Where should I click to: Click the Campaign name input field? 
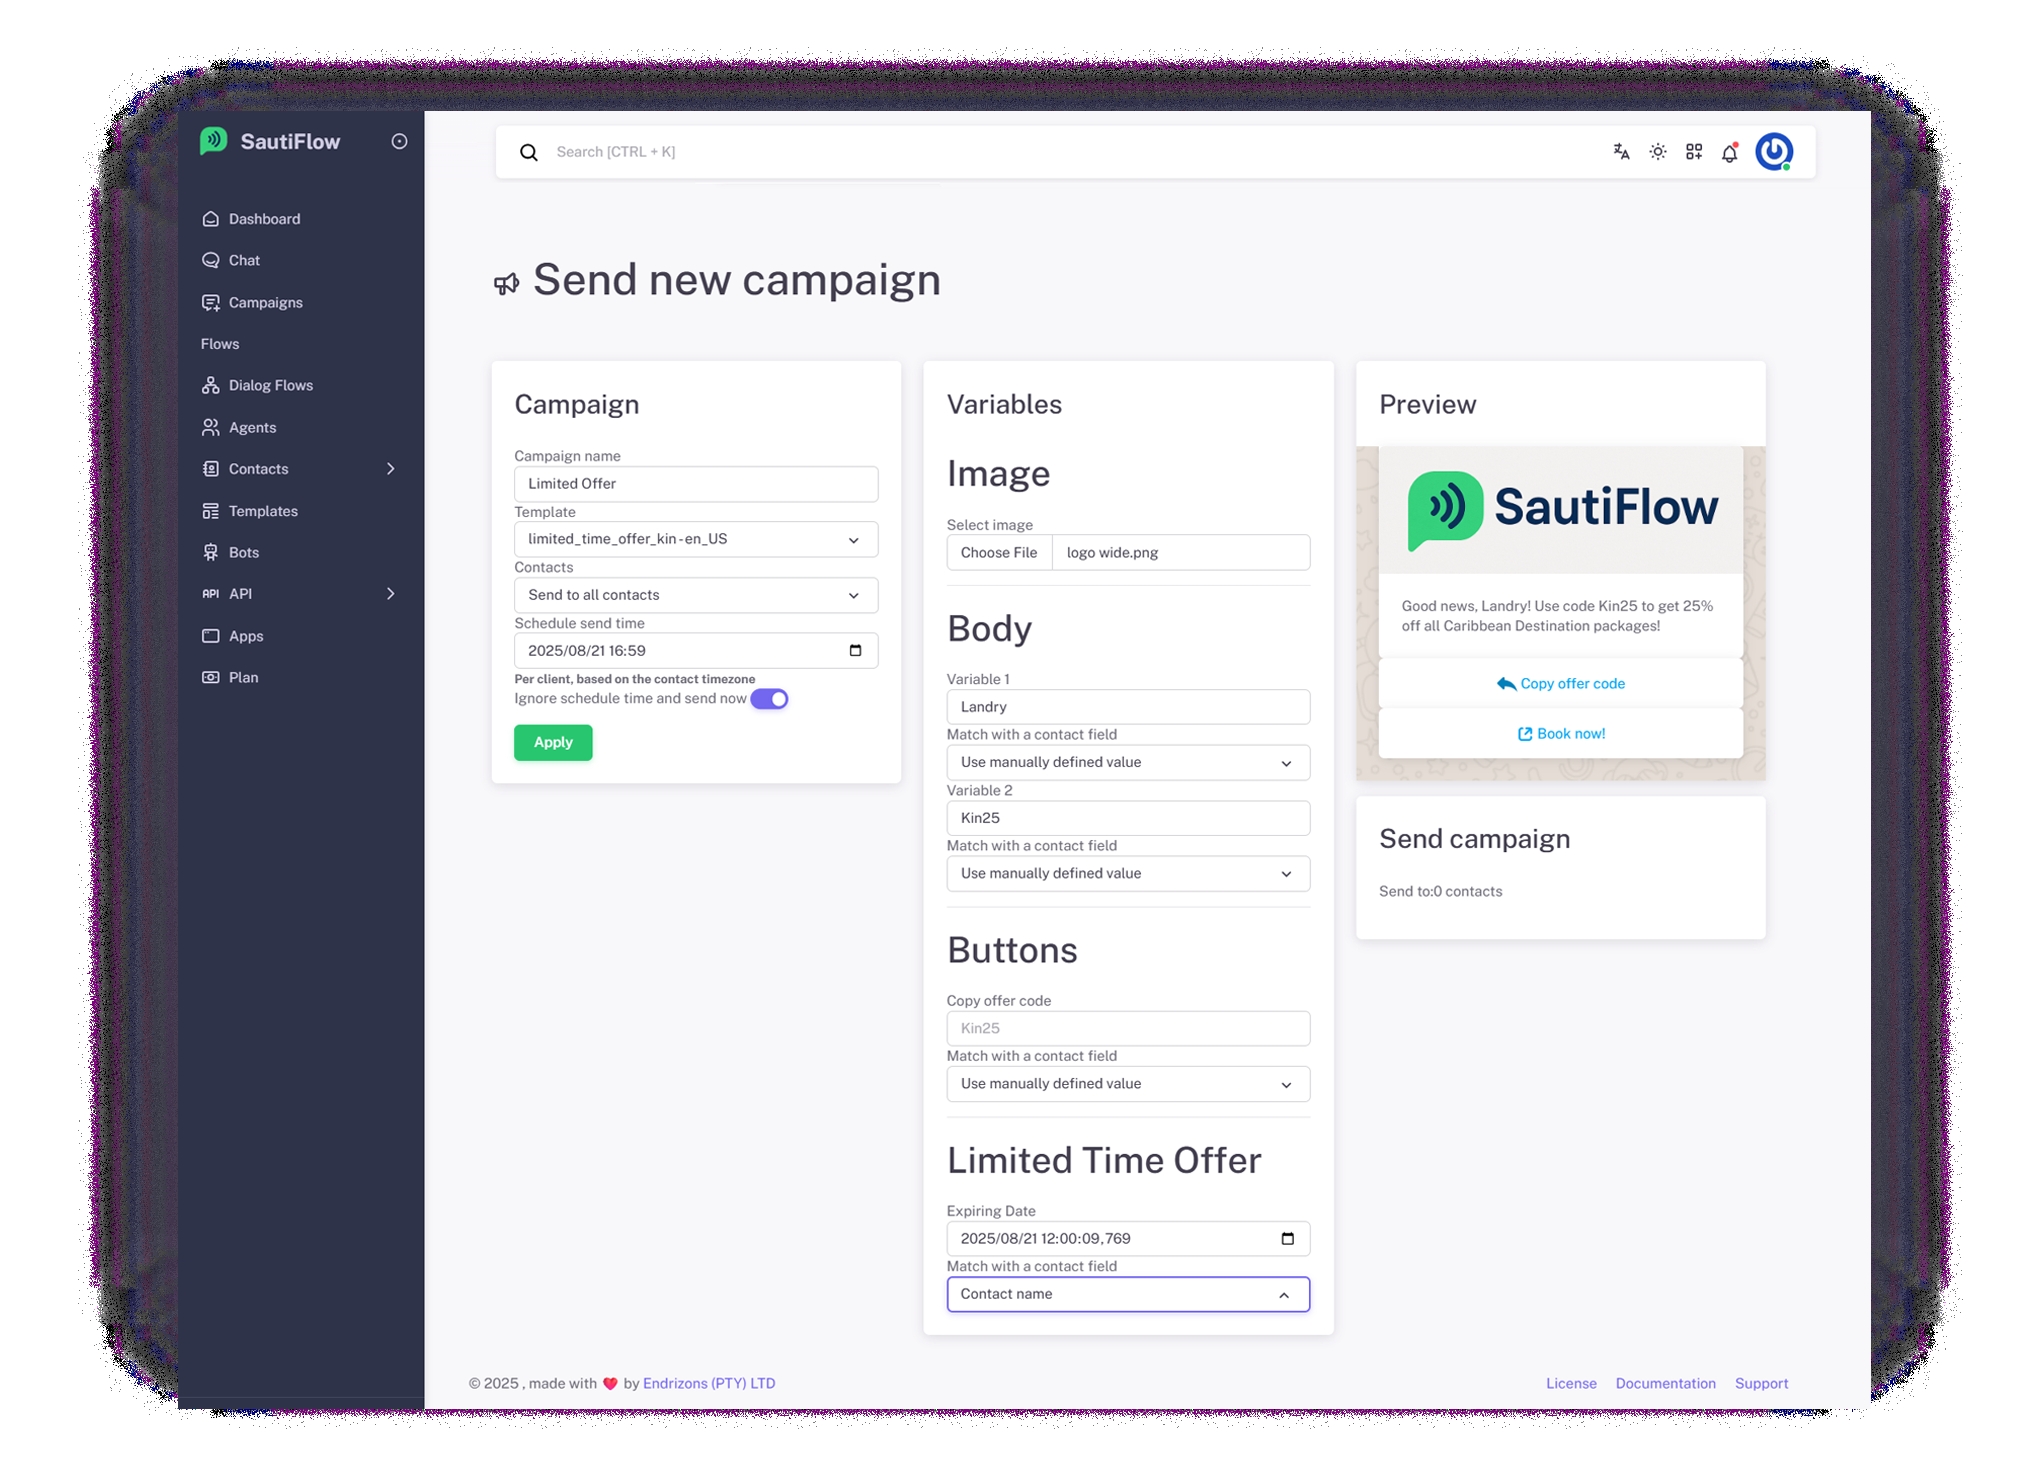(695, 483)
